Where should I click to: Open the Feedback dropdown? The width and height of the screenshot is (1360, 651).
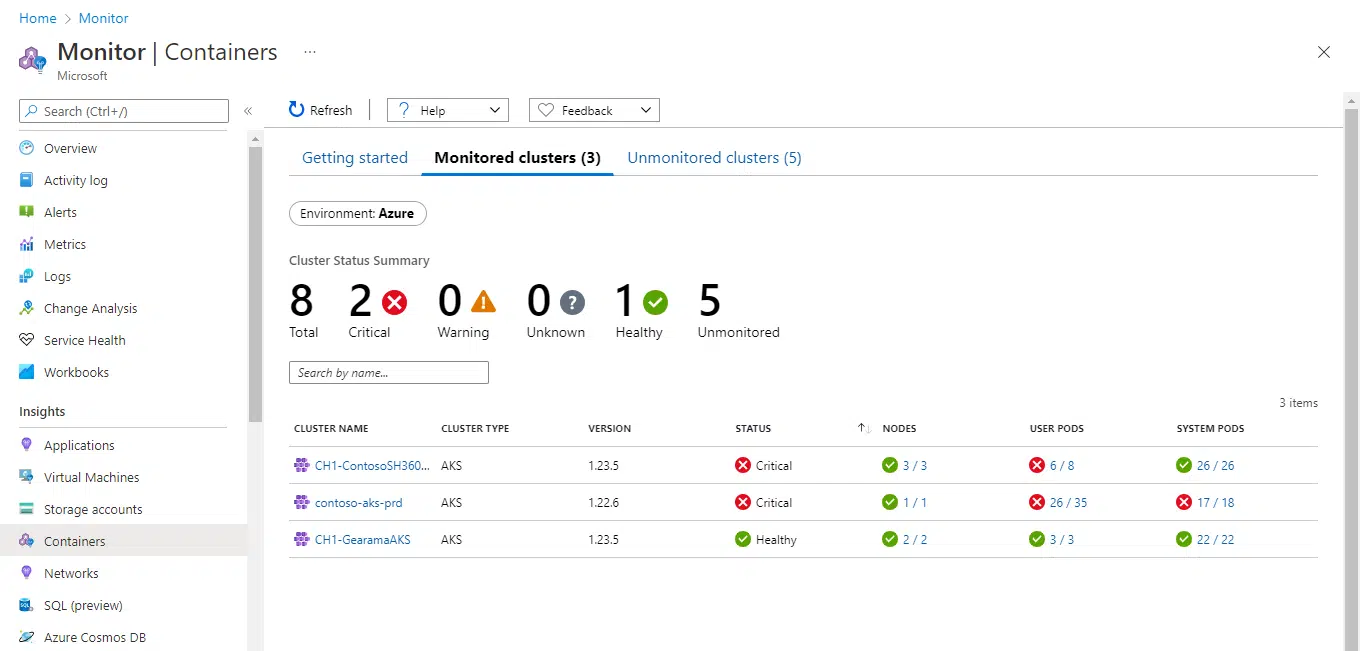(593, 110)
